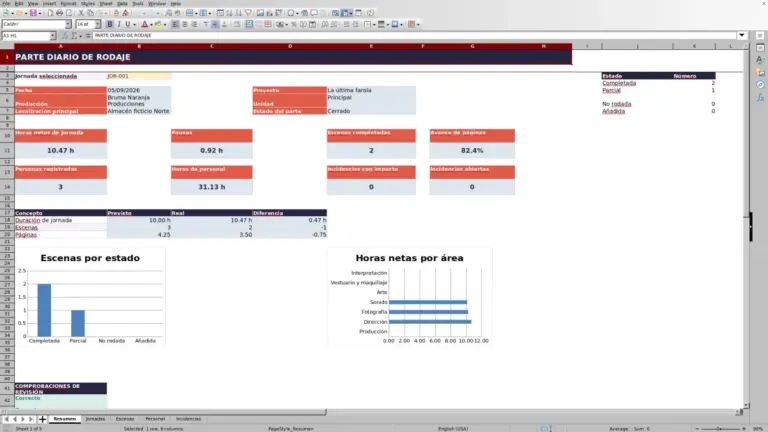
Task: Open the Font name dropdown
Action: [x=68, y=24]
